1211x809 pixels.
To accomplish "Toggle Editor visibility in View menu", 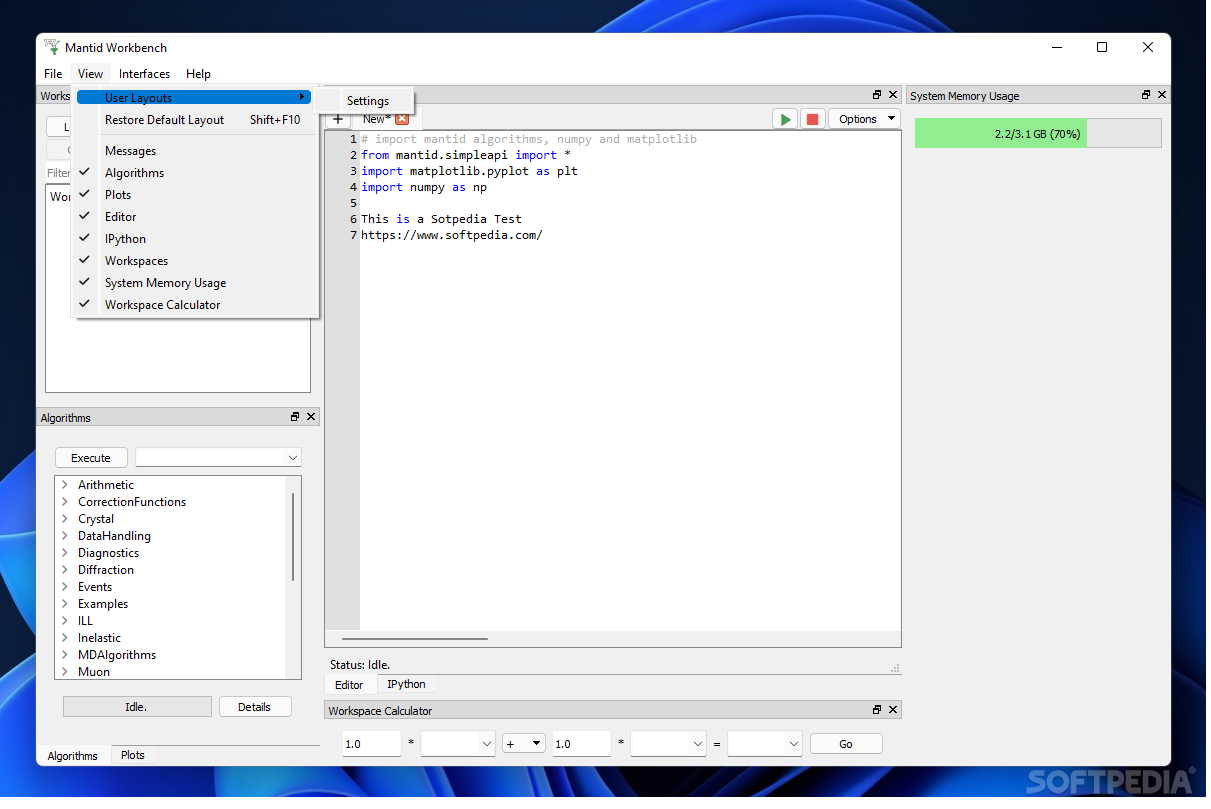I will point(196,217).
